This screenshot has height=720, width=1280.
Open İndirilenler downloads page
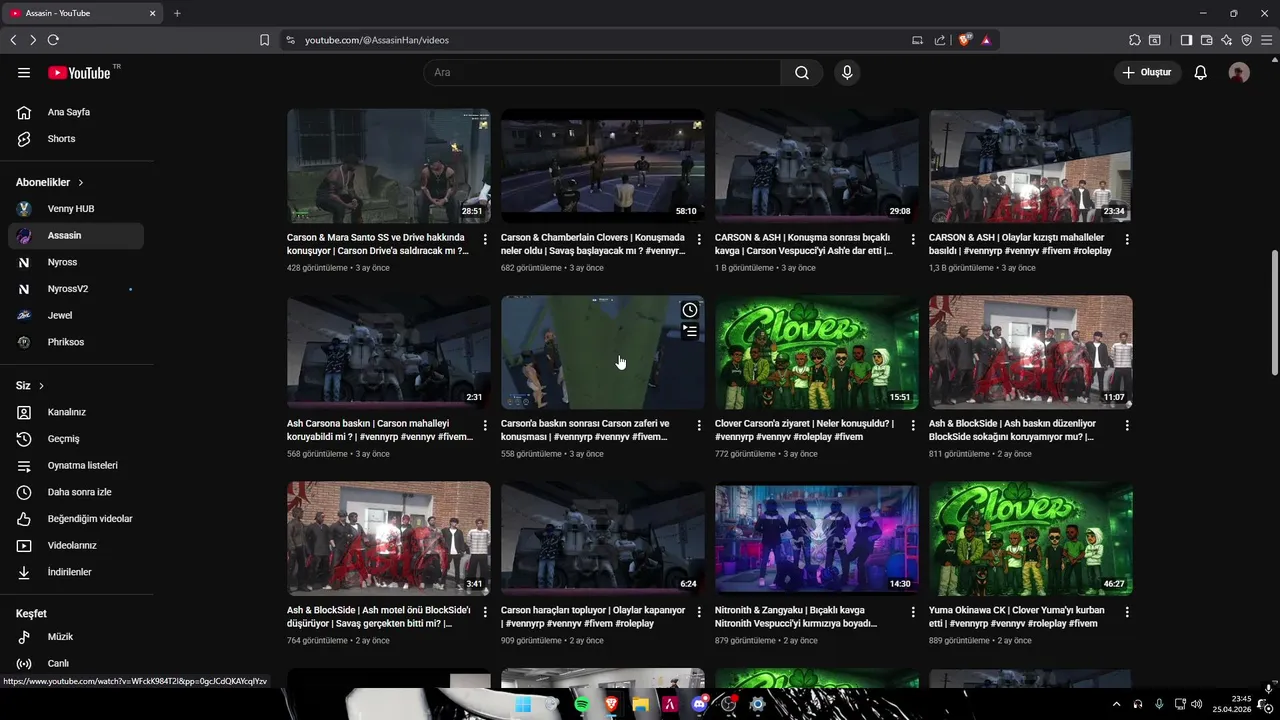[x=76, y=572]
